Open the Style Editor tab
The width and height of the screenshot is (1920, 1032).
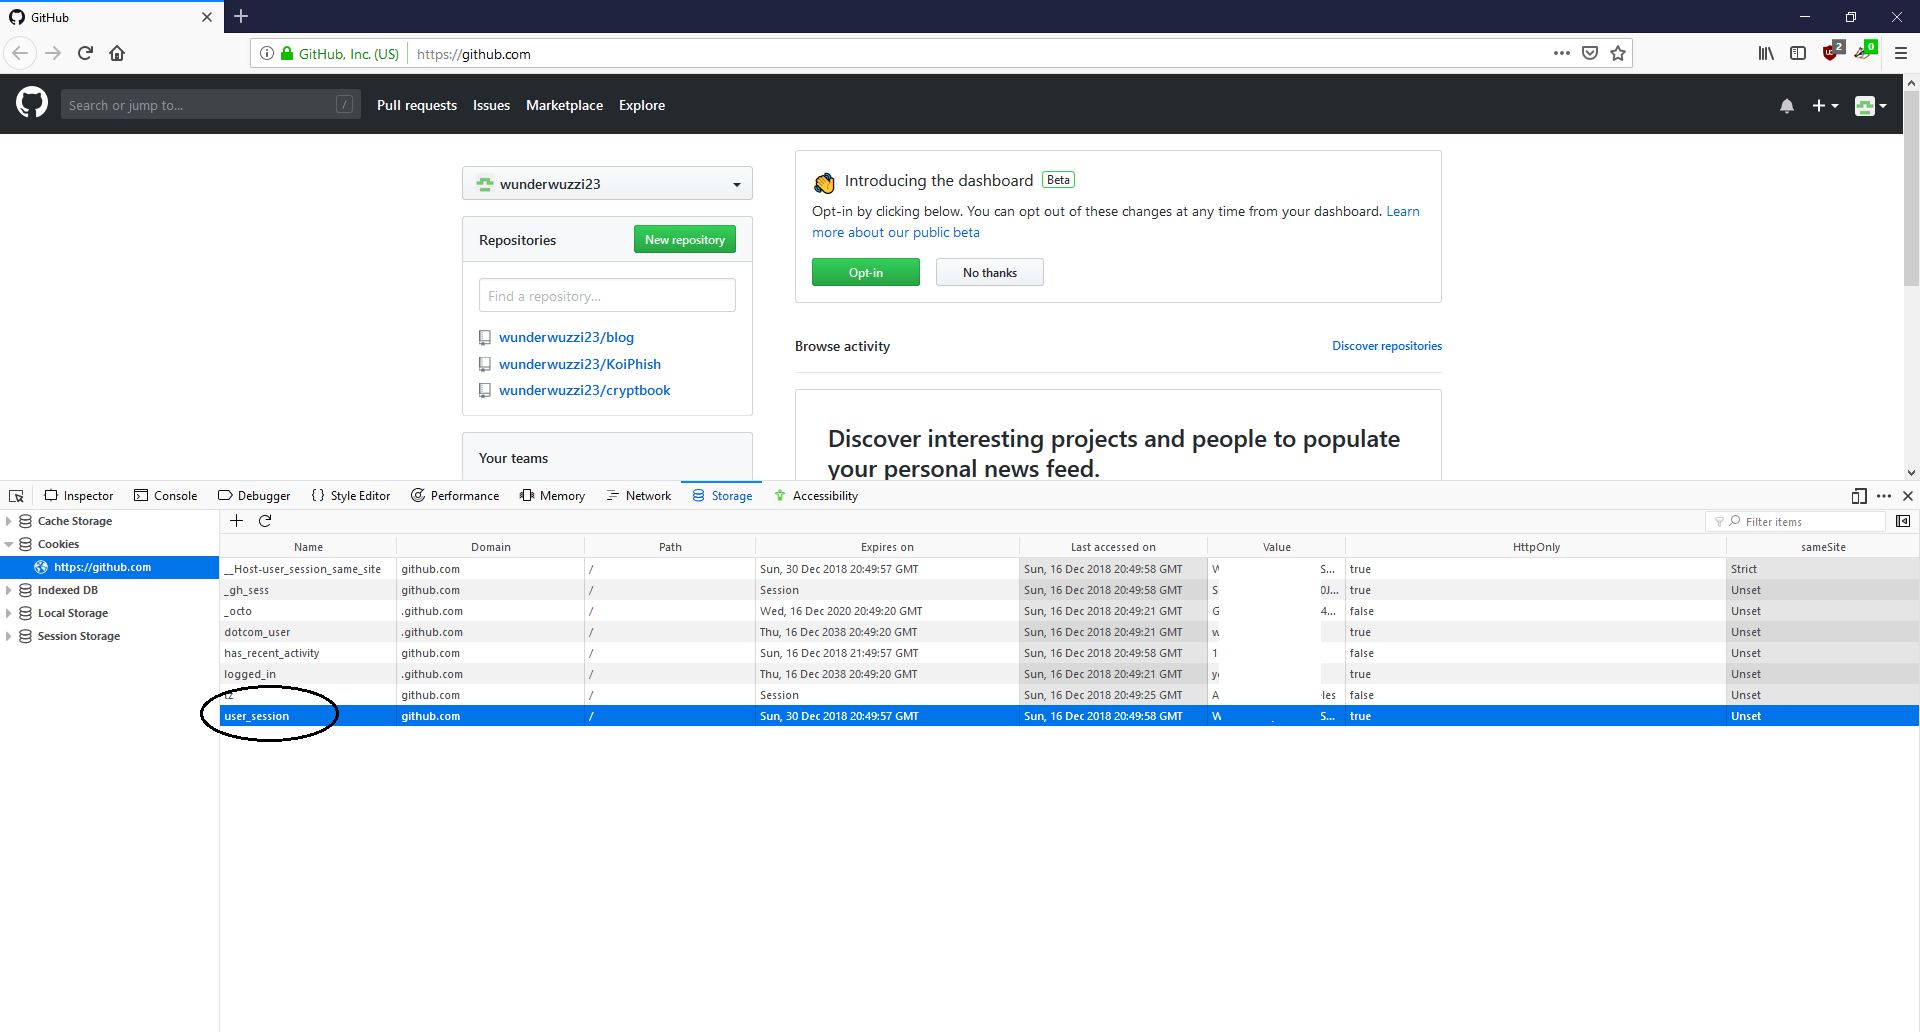pos(351,496)
